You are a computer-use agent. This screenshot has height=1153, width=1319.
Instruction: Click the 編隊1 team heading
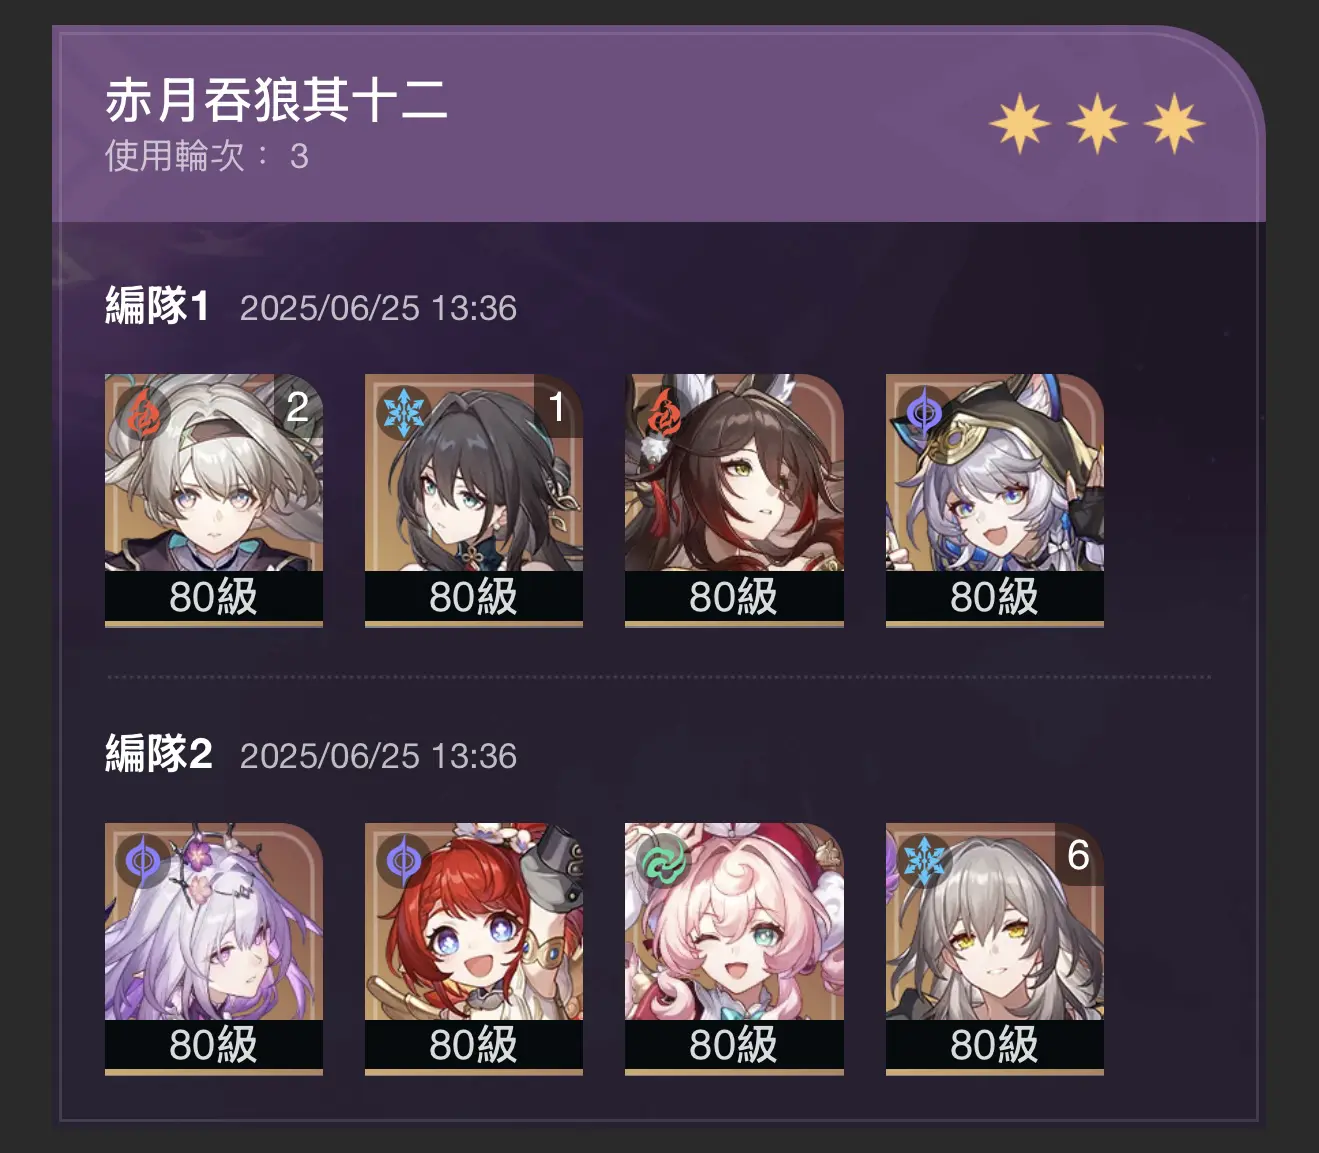[157, 306]
